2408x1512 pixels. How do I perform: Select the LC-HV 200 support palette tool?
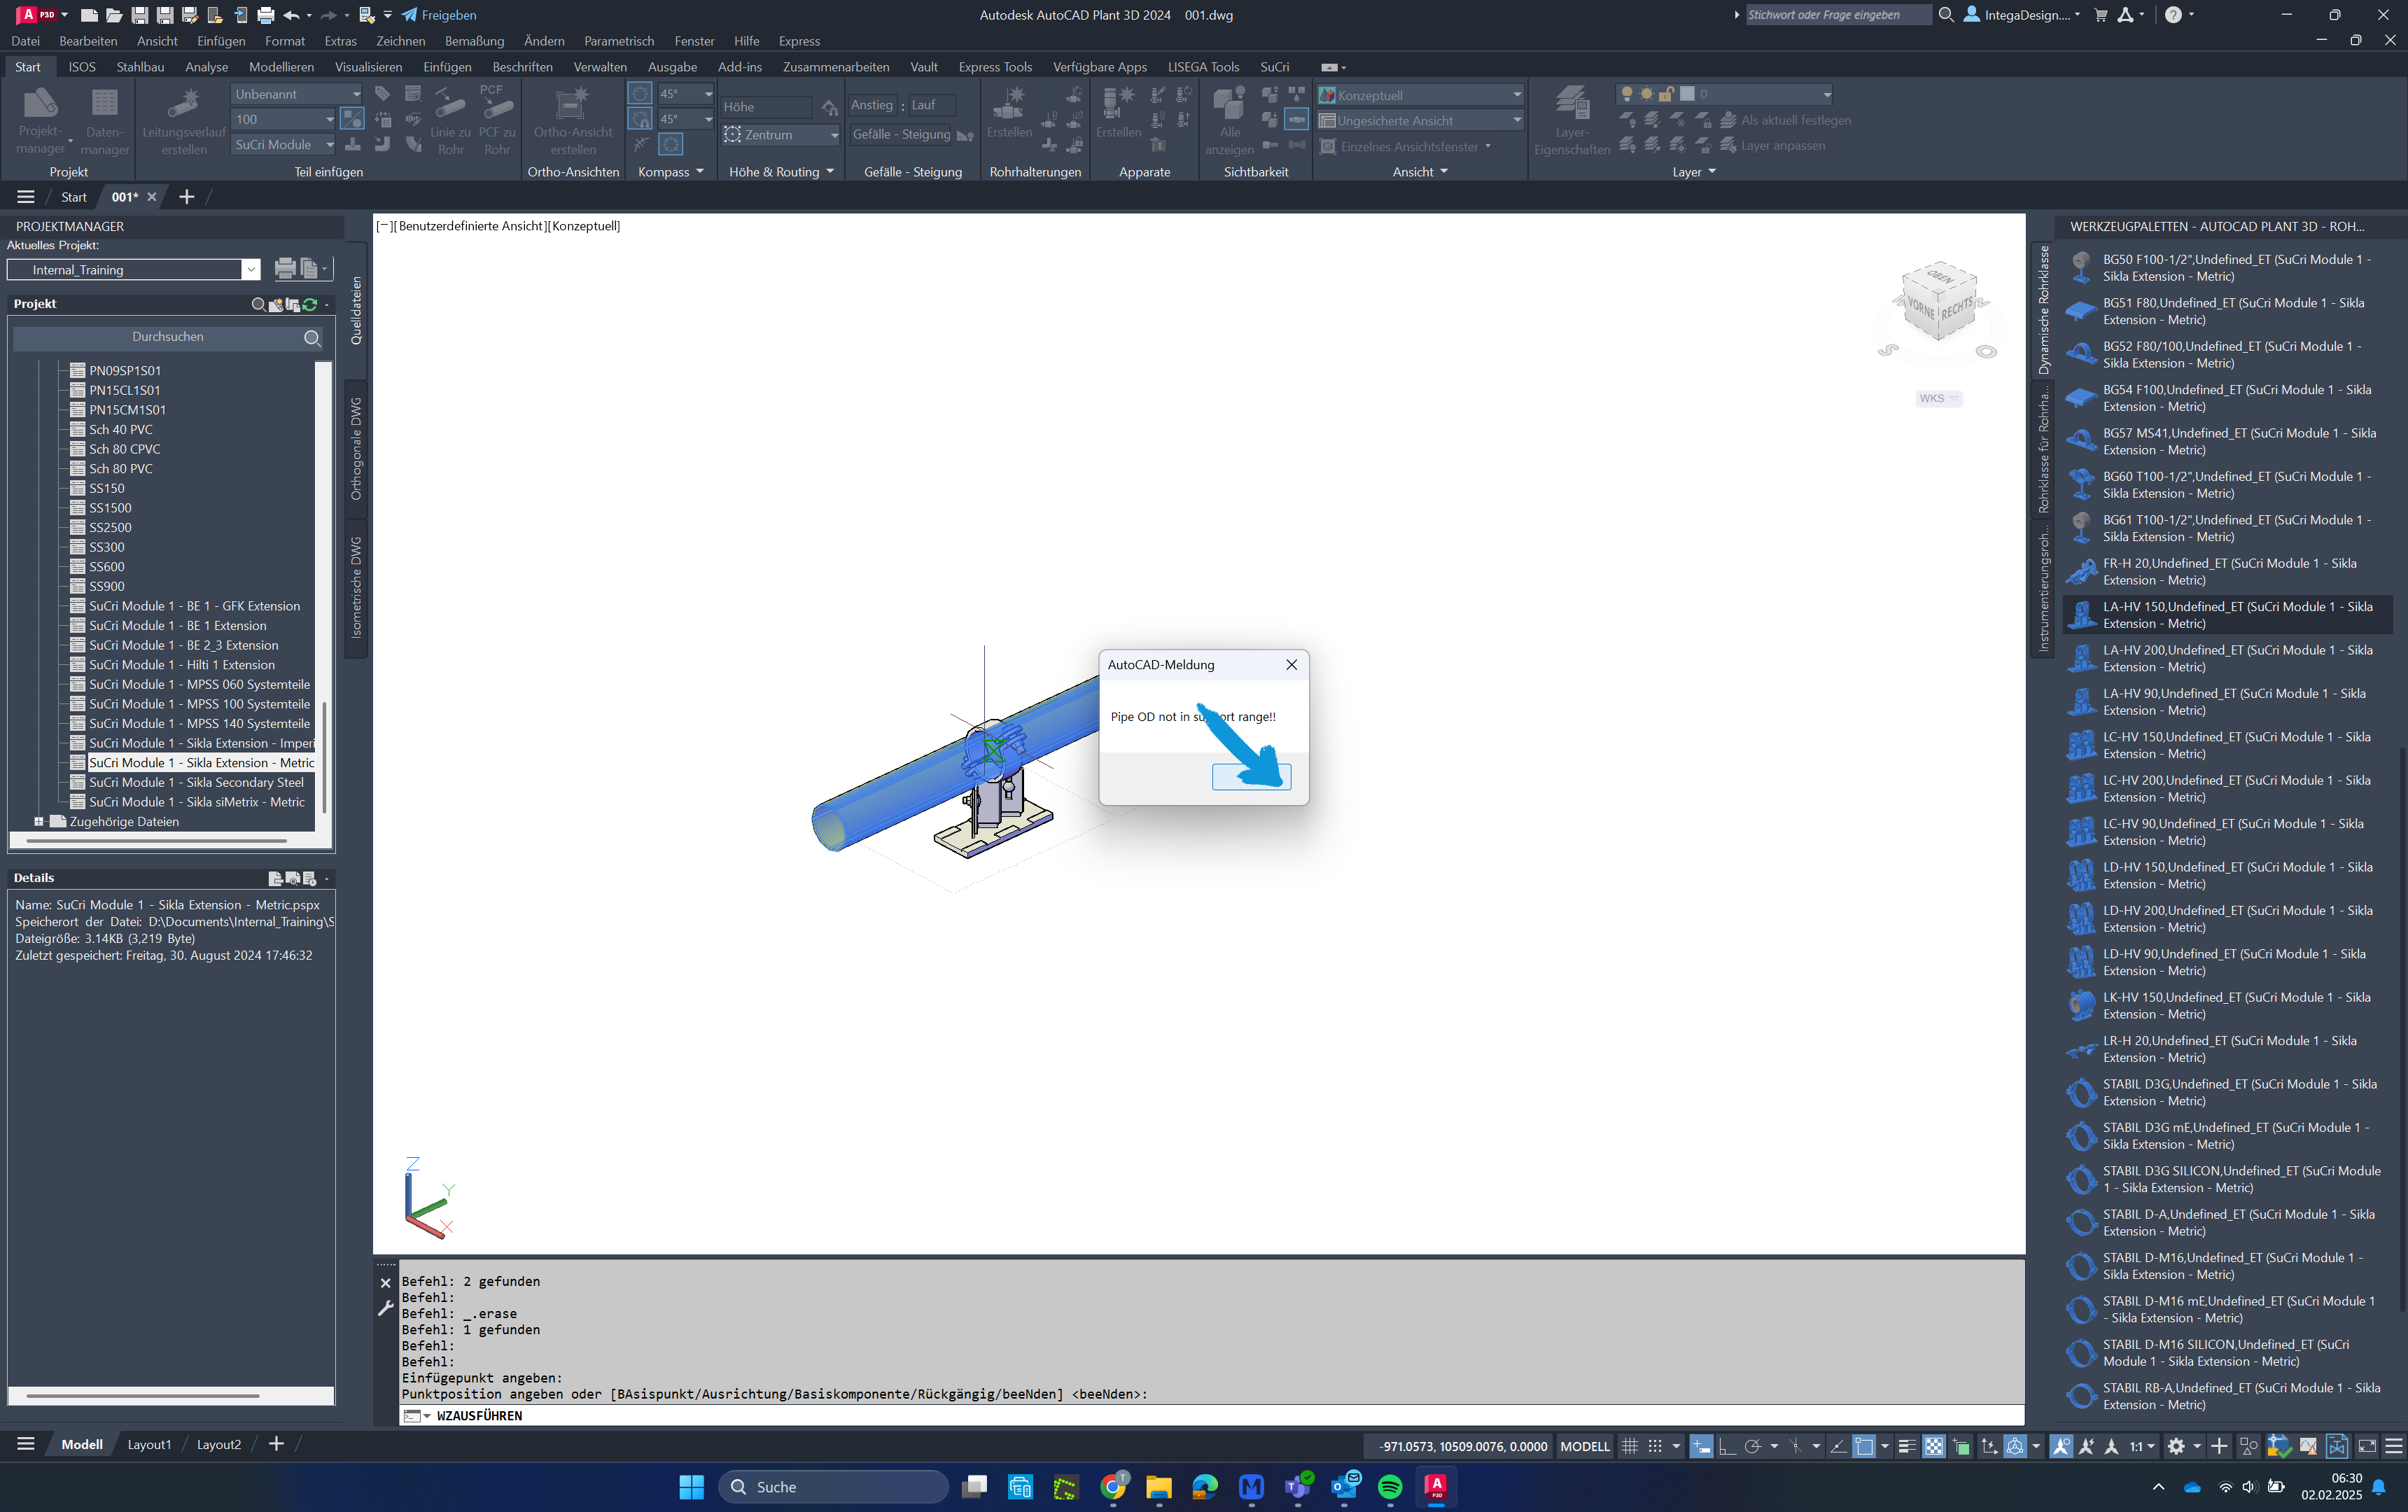tap(2227, 789)
